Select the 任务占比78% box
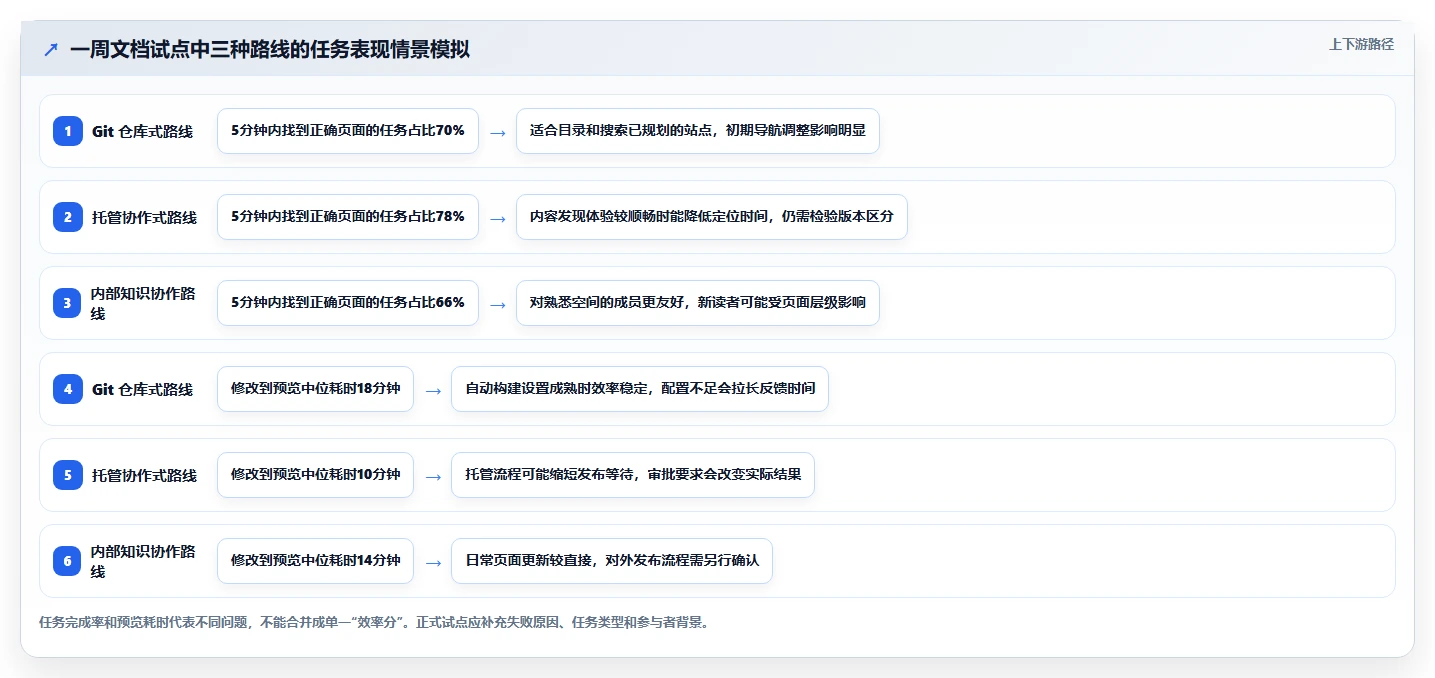1435x678 pixels. click(348, 217)
